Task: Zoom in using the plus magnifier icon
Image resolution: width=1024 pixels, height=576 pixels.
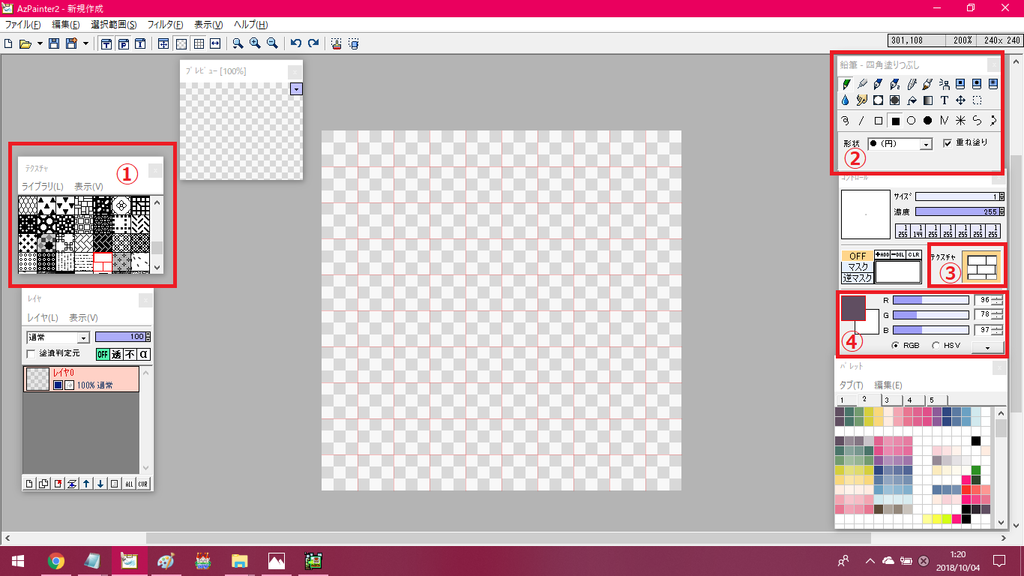Action: [255, 44]
